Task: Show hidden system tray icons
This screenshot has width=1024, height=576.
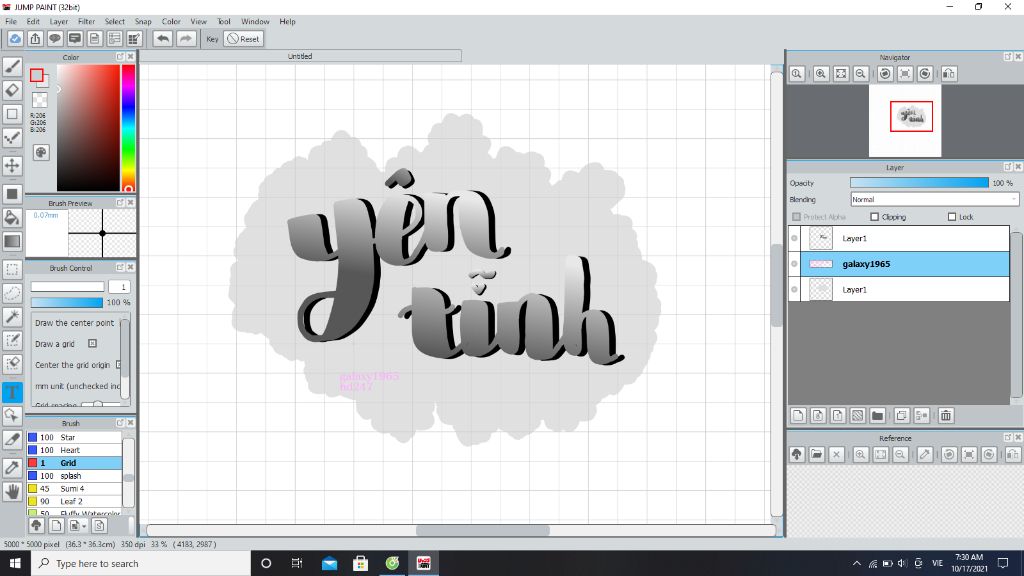Action: (x=857, y=563)
